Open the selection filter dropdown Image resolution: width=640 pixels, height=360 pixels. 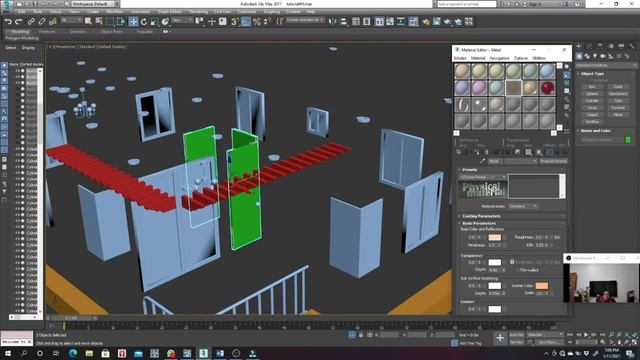71,20
